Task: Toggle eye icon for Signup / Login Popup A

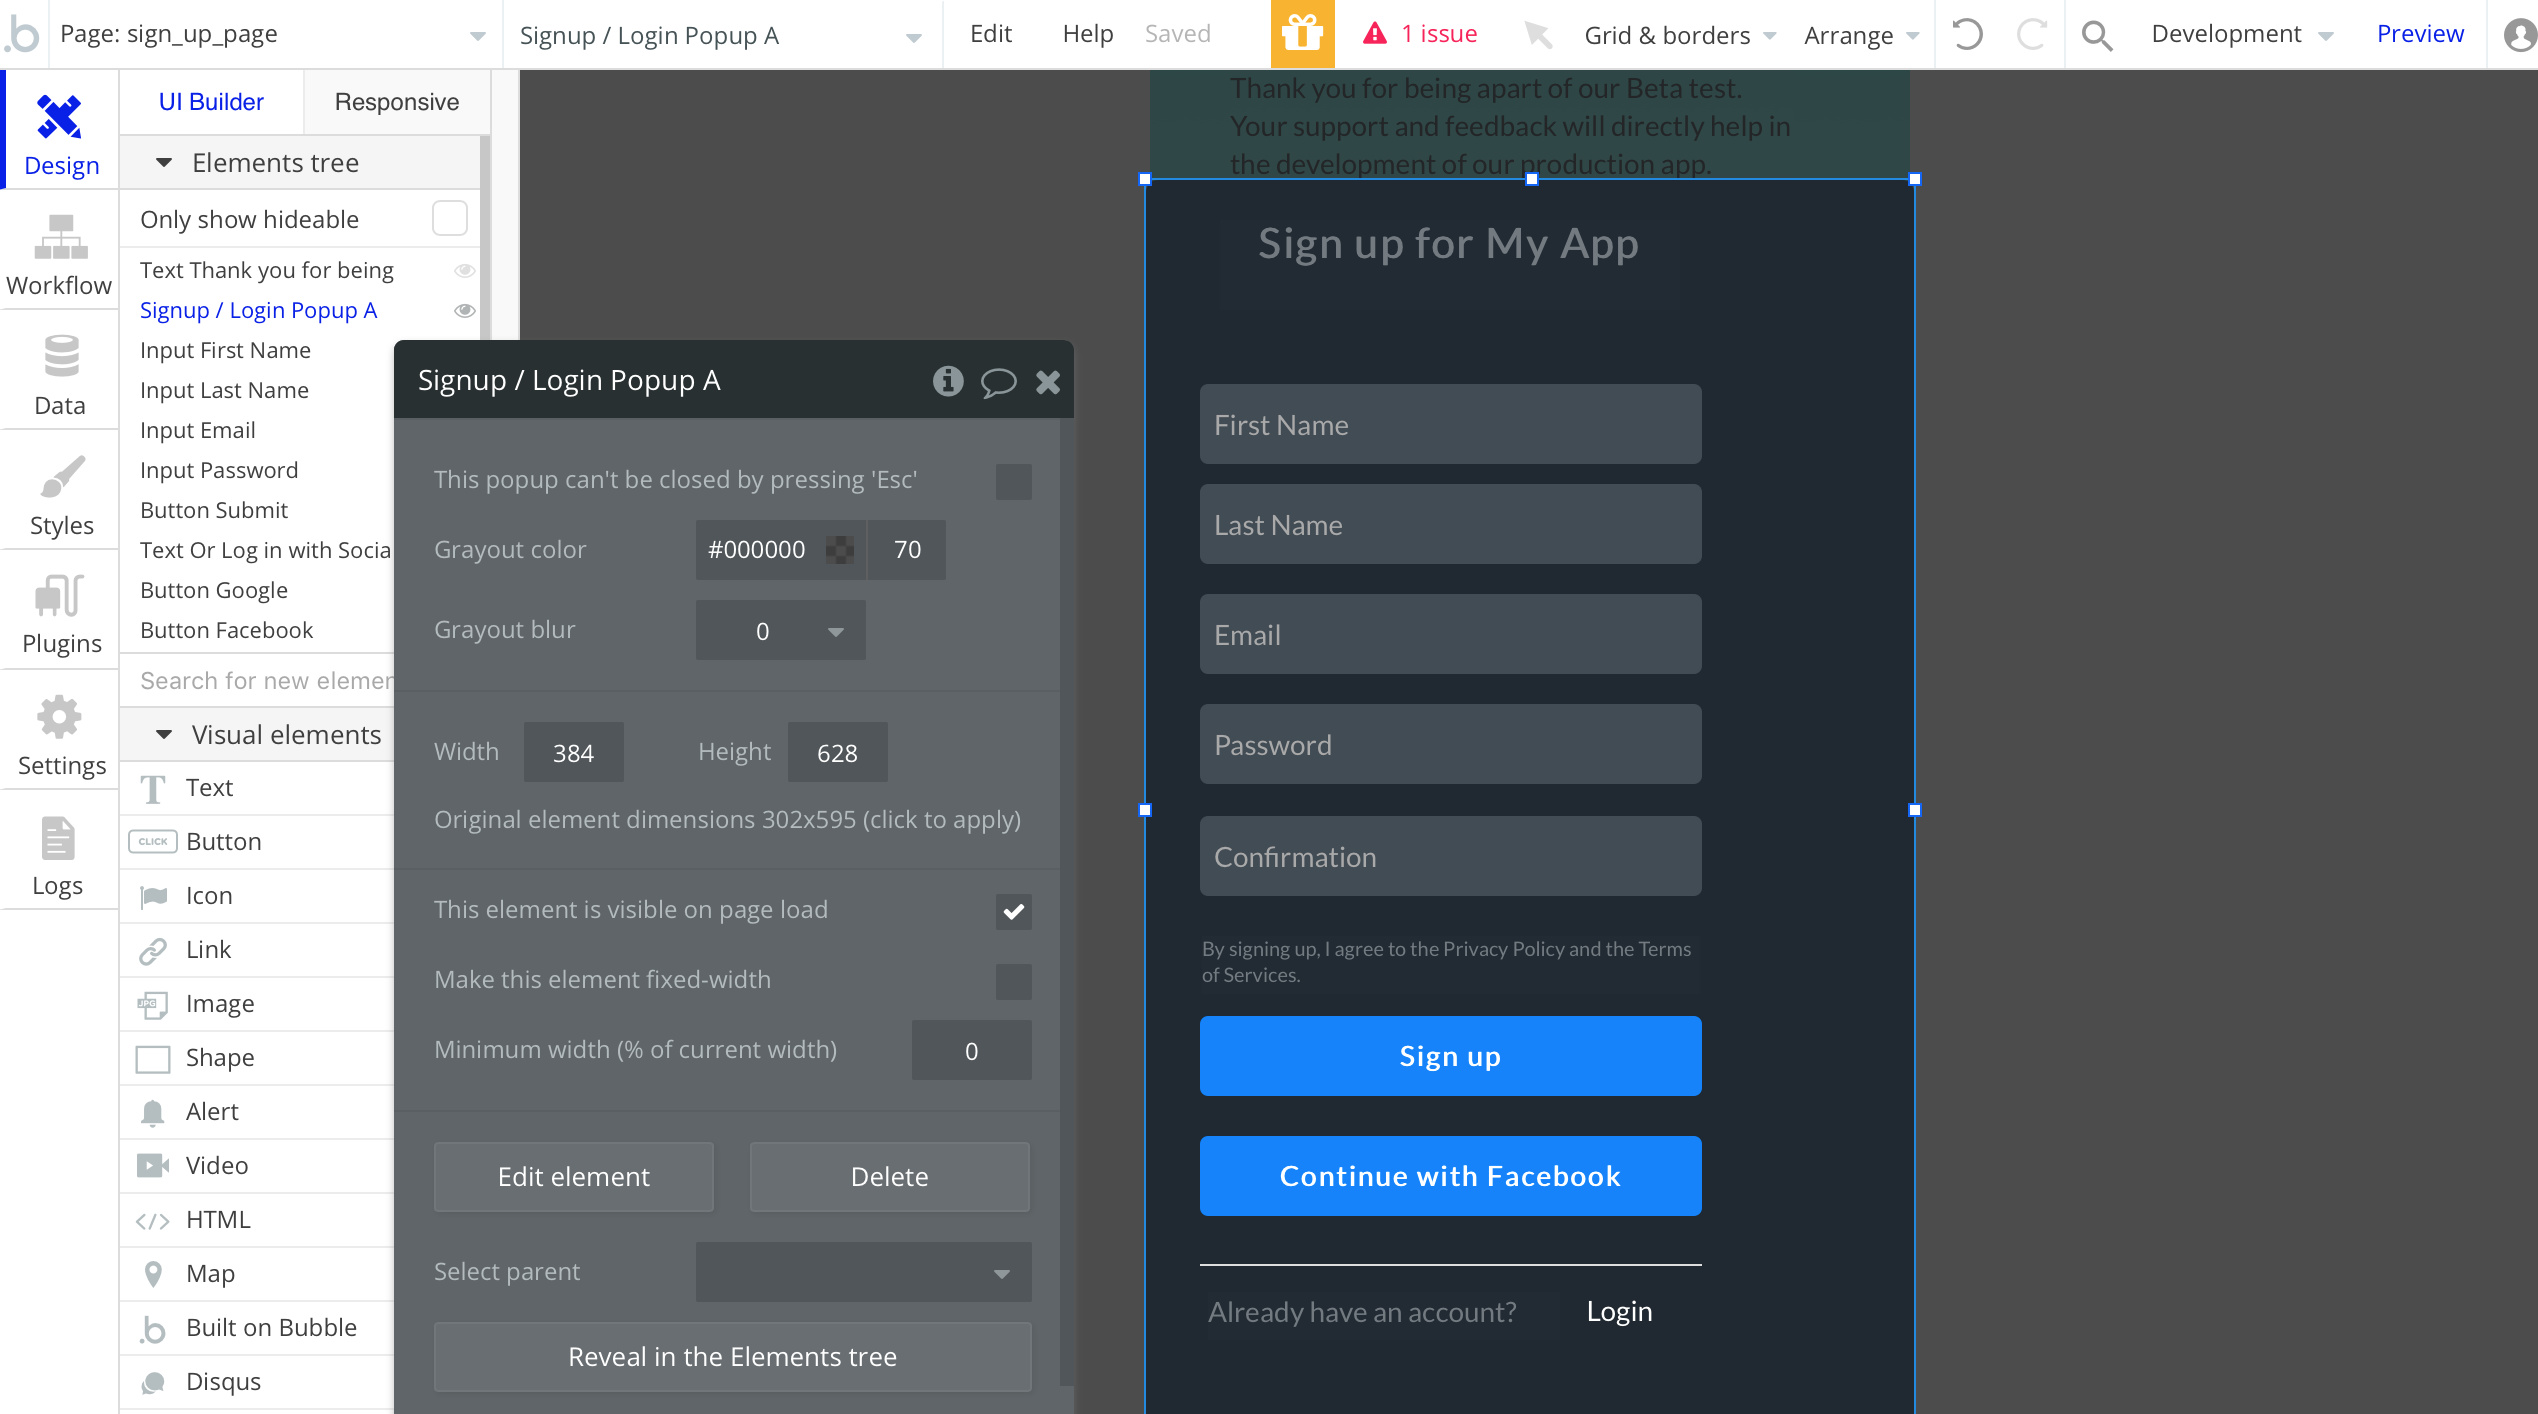Action: coord(464,311)
